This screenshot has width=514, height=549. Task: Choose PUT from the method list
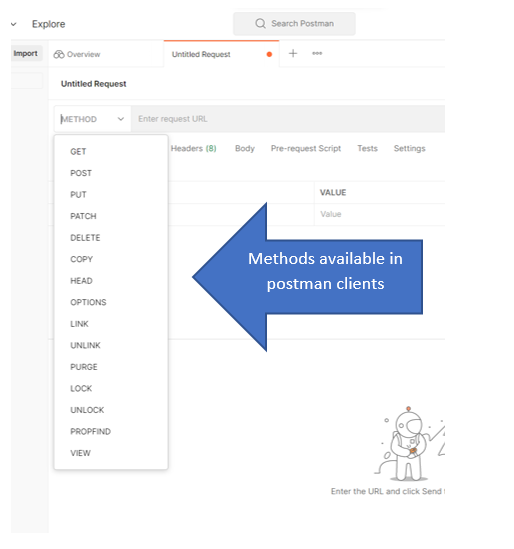coord(111,195)
